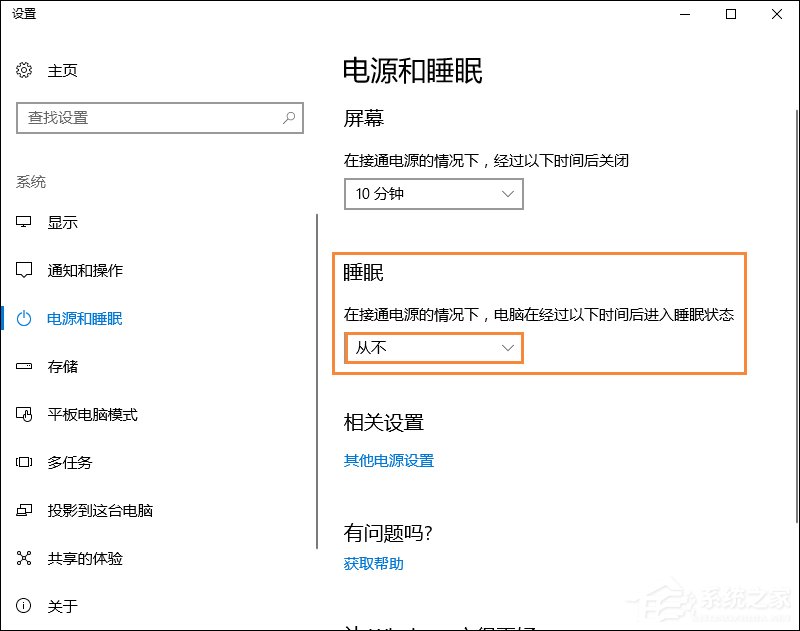Image resolution: width=800 pixels, height=631 pixels.
Task: Click the 获取帮助 help link
Action: tap(374, 563)
